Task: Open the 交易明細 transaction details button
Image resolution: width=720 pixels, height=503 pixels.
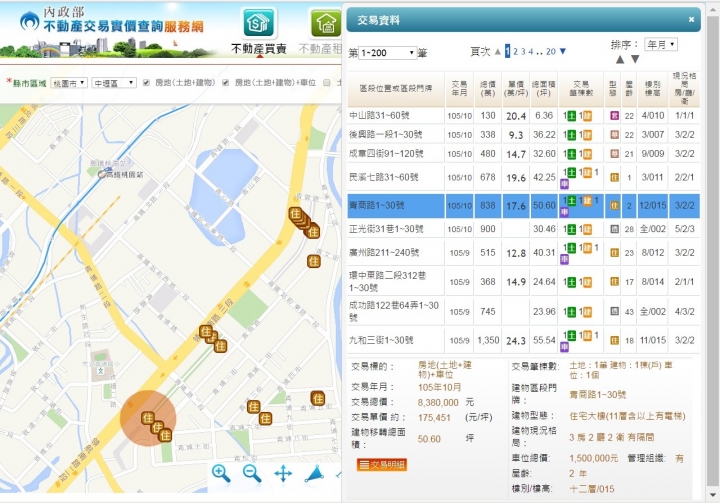Action: [x=382, y=465]
